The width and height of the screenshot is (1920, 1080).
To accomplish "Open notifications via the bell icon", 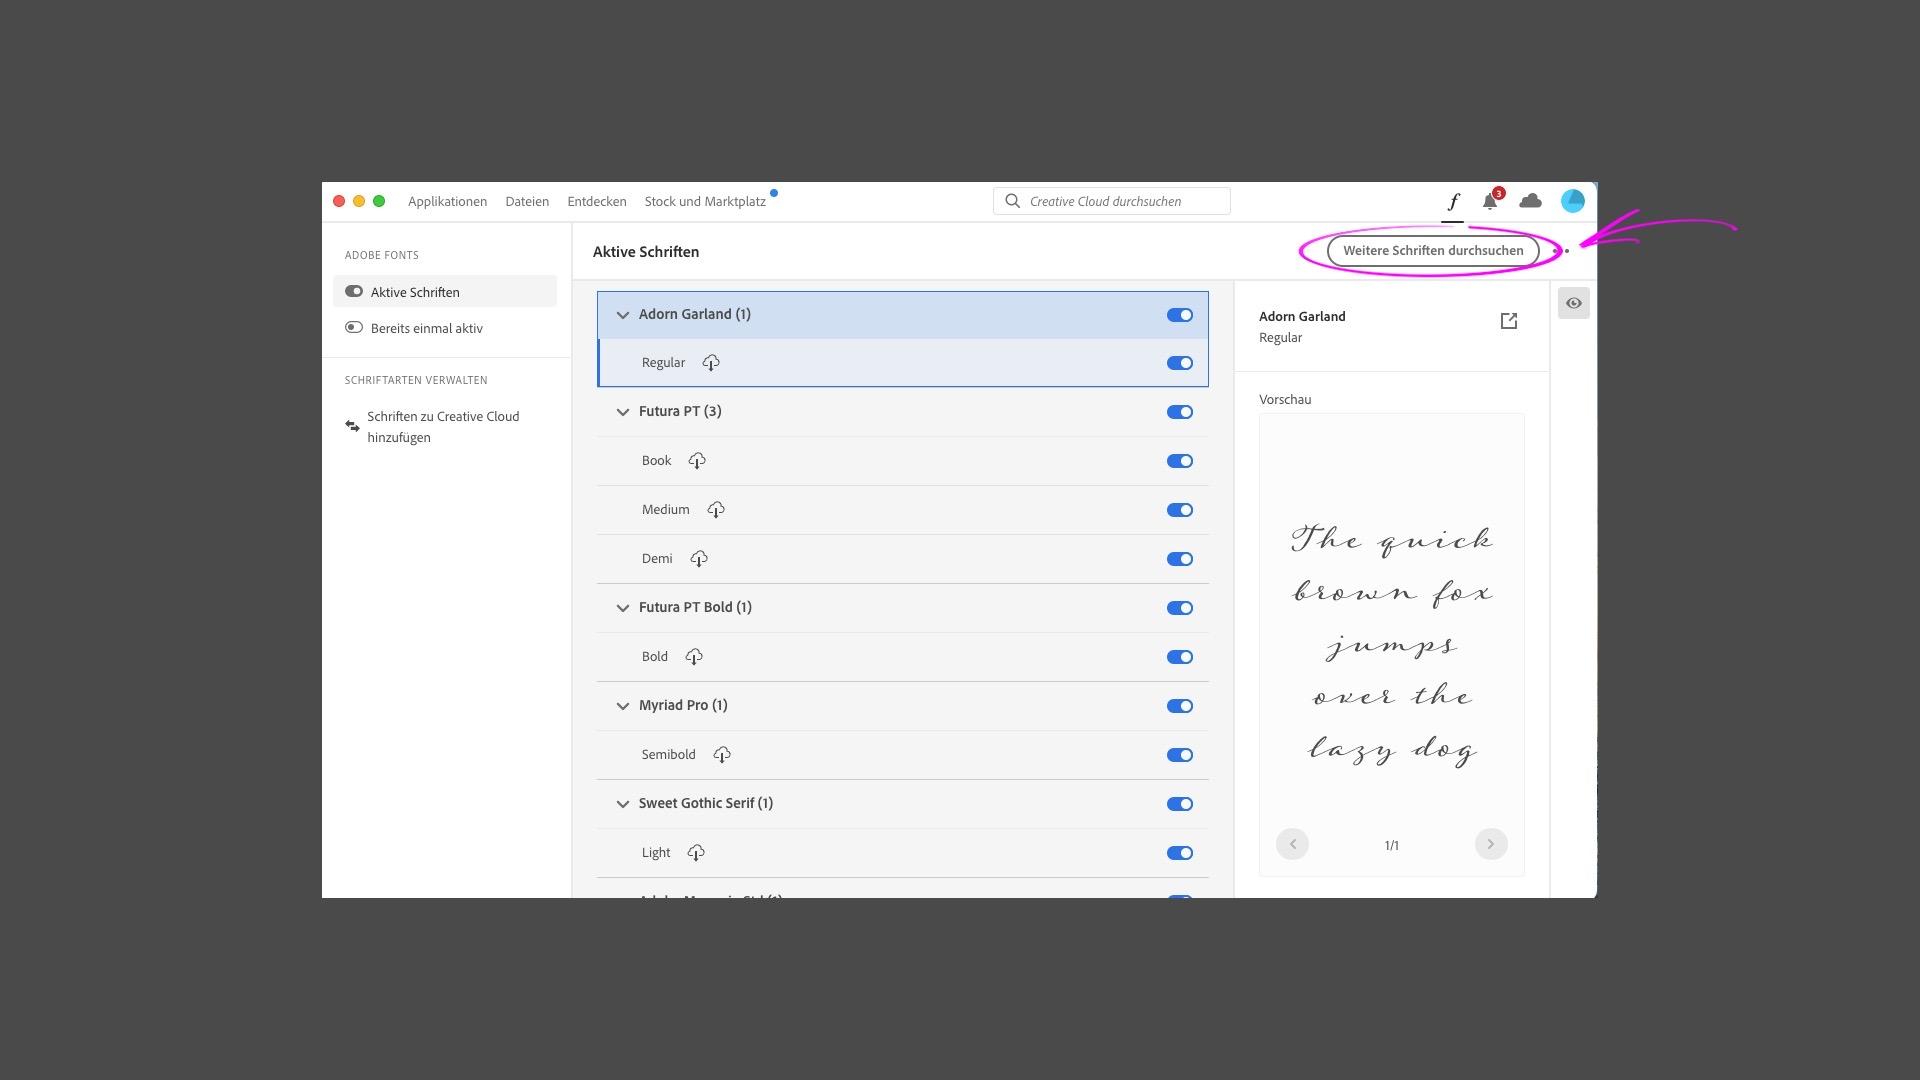I will 1490,201.
